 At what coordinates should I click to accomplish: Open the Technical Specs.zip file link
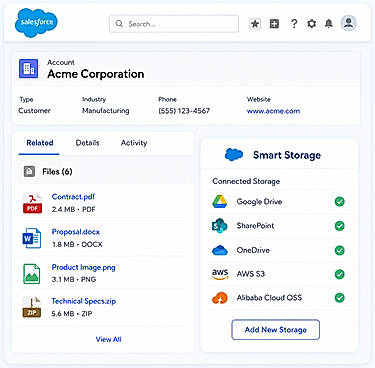(x=83, y=301)
